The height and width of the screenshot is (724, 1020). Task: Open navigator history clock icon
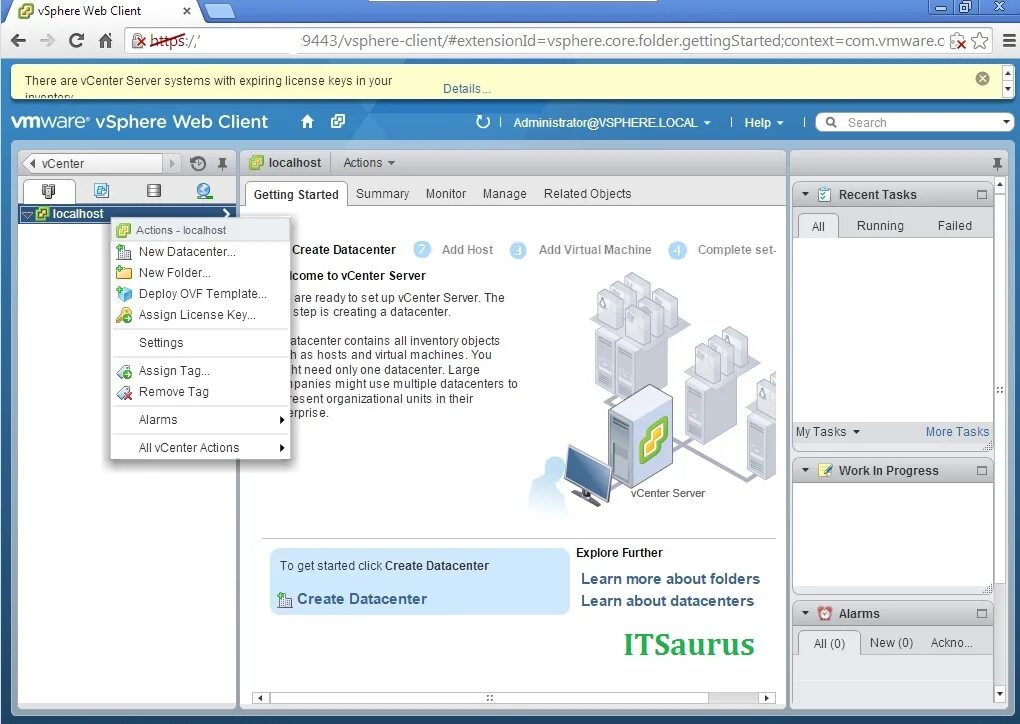coord(198,163)
